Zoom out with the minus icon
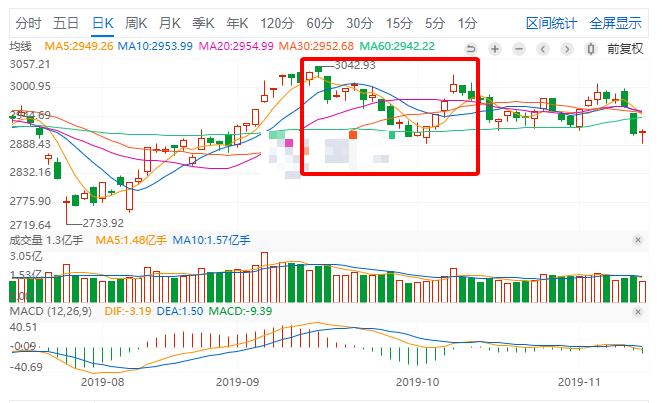Image resolution: width=665 pixels, height=403 pixels. [519, 49]
